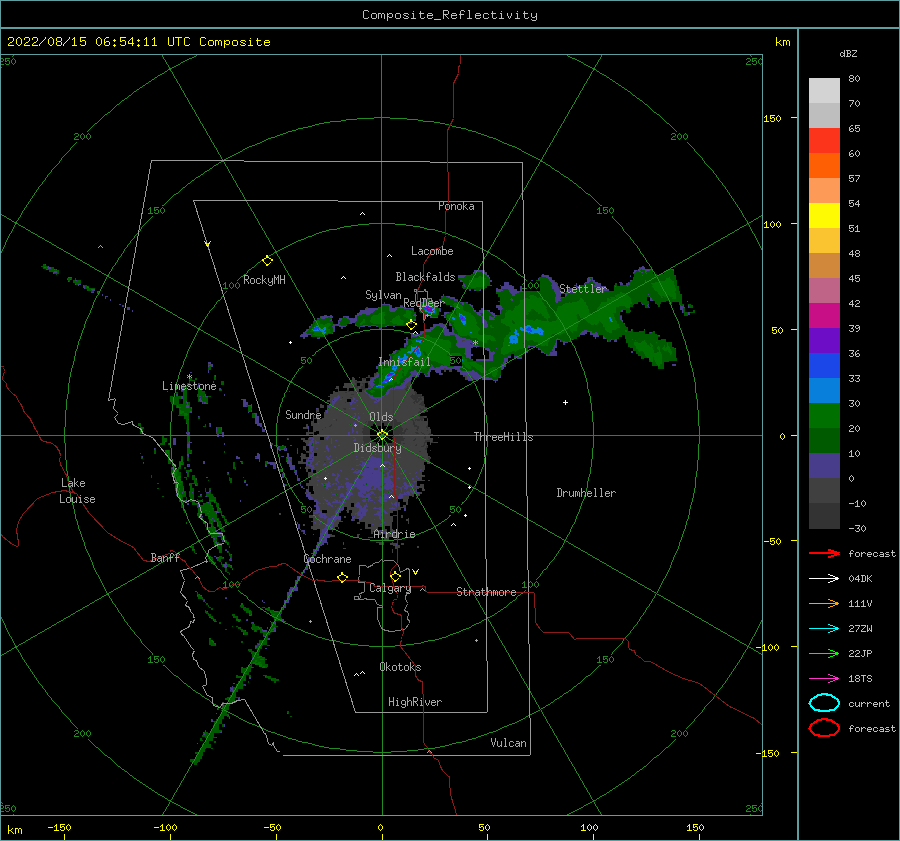Image resolution: width=900 pixels, height=841 pixels.
Task: Click the dBZ legend heading
Action: [848, 53]
